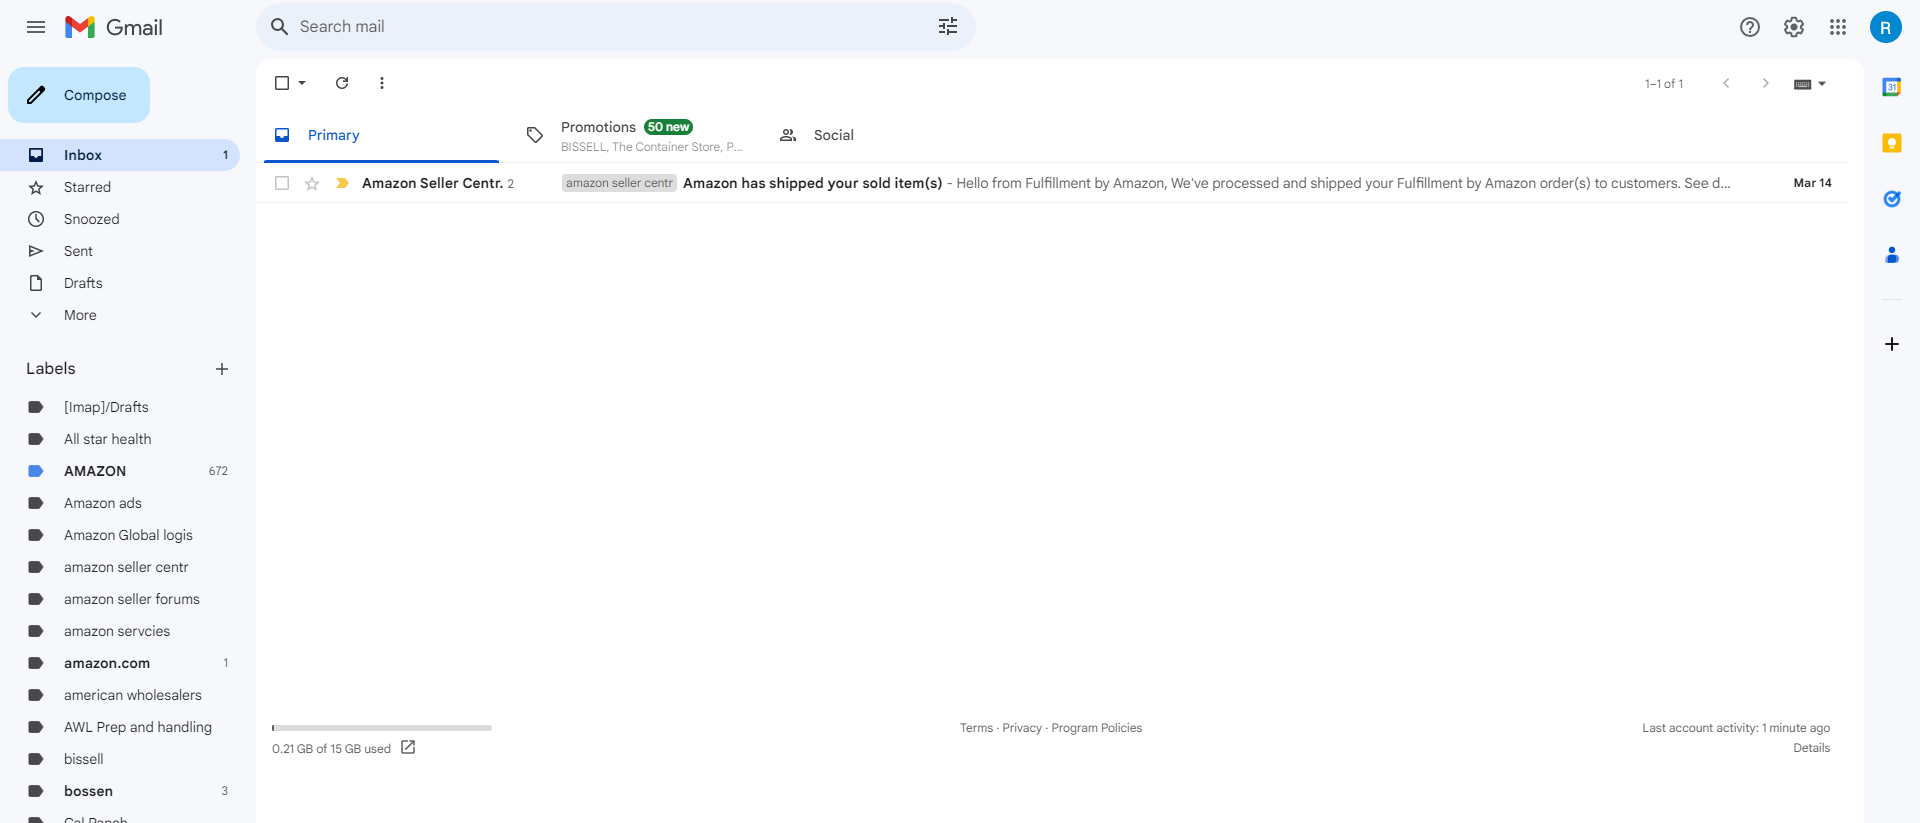Click the storage usage progress bar
The height and width of the screenshot is (823, 1920).
click(x=382, y=728)
